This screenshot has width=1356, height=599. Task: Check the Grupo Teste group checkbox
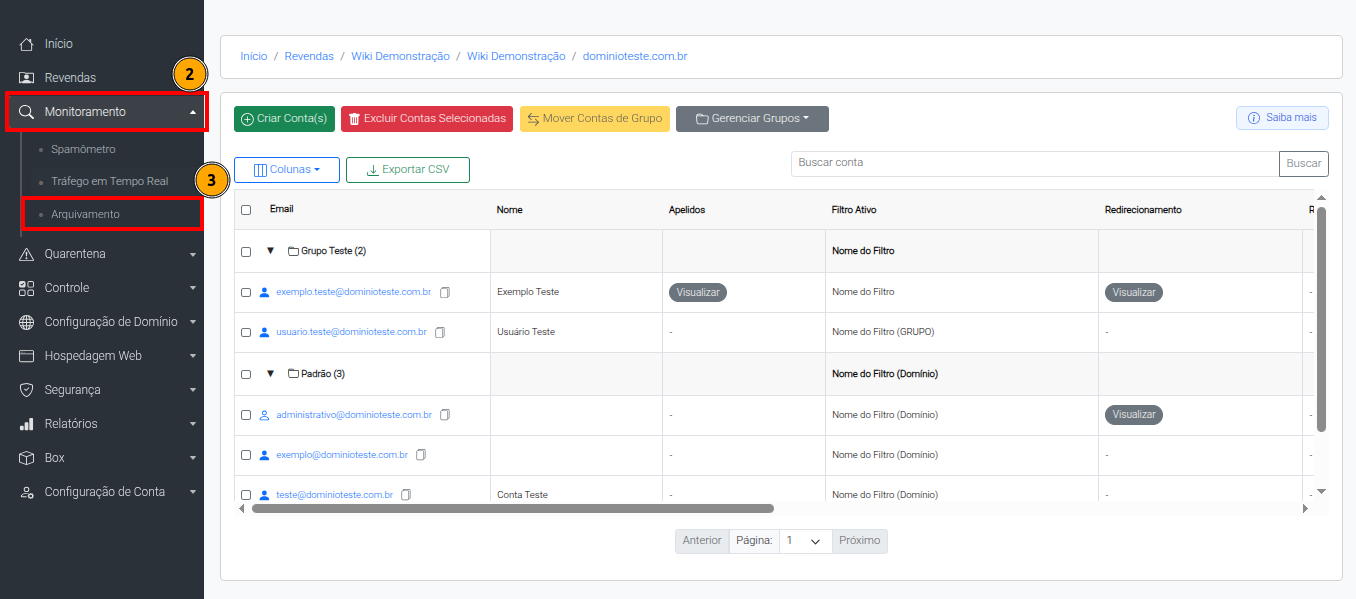click(246, 252)
